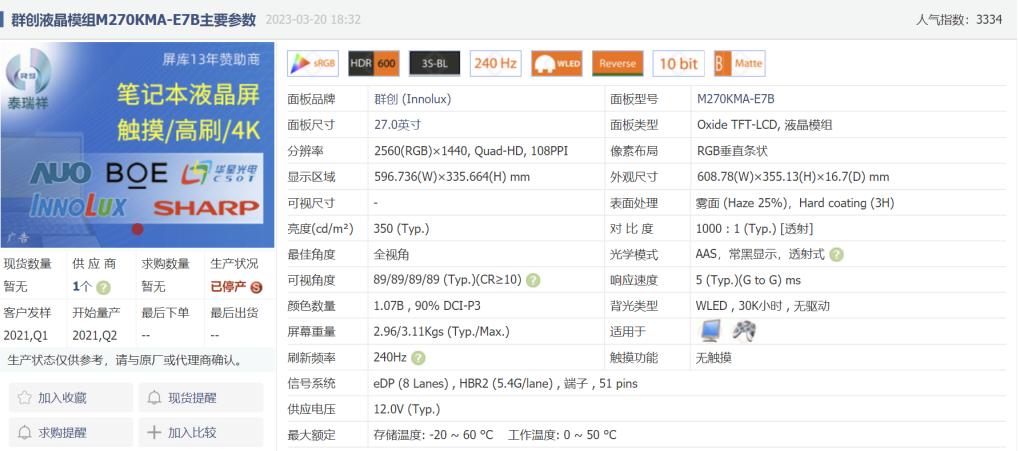Open the 群创 (Innolux) brand link
The height and width of the screenshot is (451, 1018).
point(412,99)
